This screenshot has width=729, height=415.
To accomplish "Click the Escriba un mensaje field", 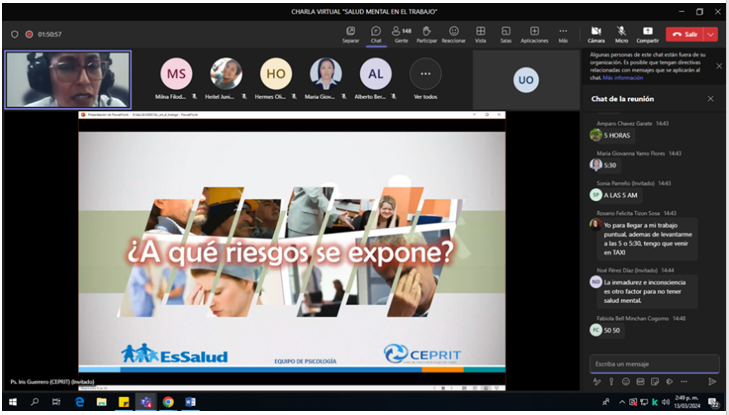I will tap(654, 364).
